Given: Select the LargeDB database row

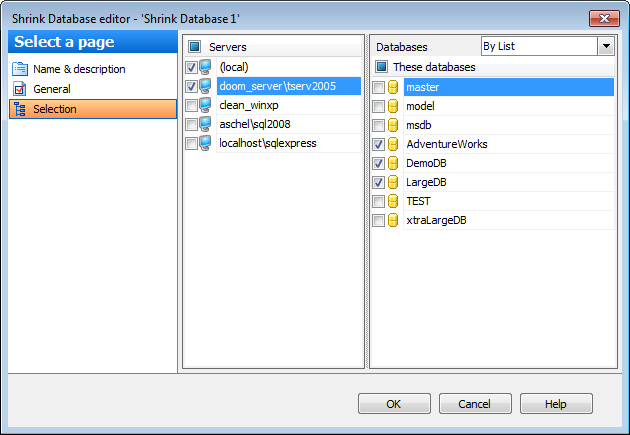Looking at the screenshot, I should 509,182.
